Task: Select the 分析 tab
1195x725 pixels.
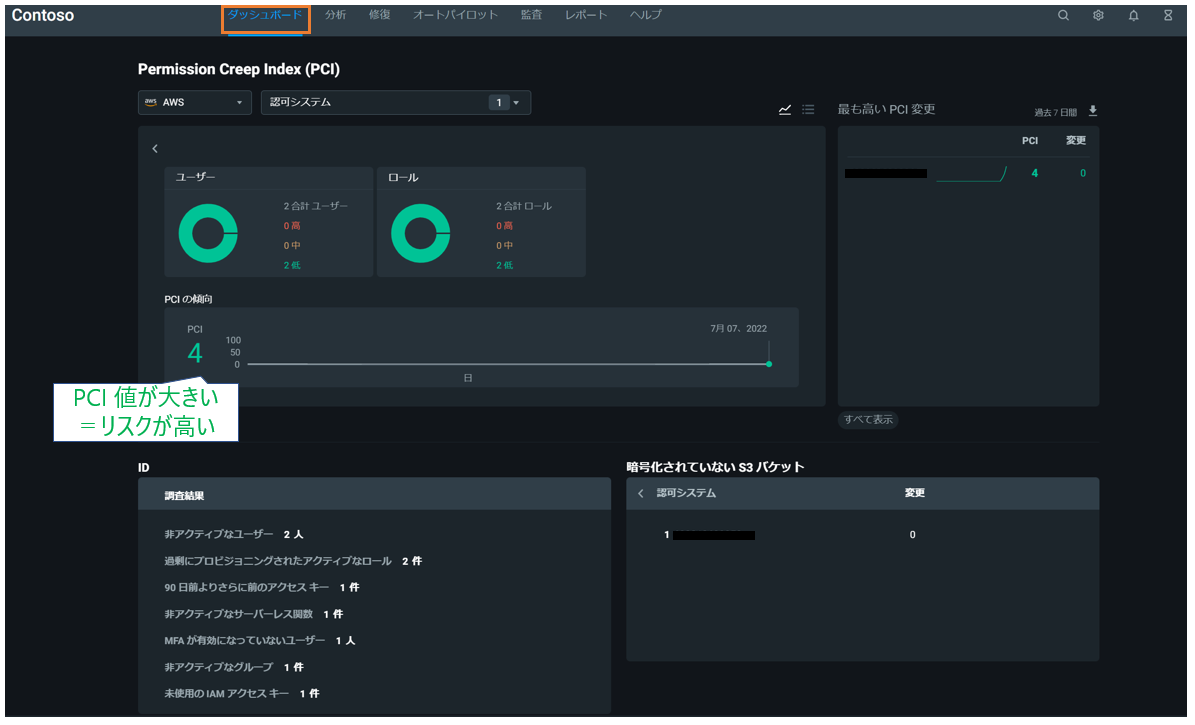Action: (x=335, y=15)
